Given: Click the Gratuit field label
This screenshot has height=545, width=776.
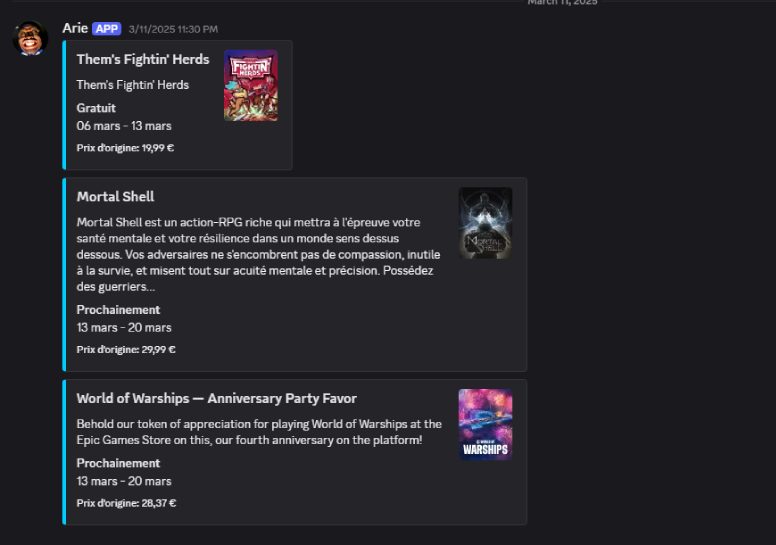Looking at the screenshot, I should pyautogui.click(x=96, y=108).
